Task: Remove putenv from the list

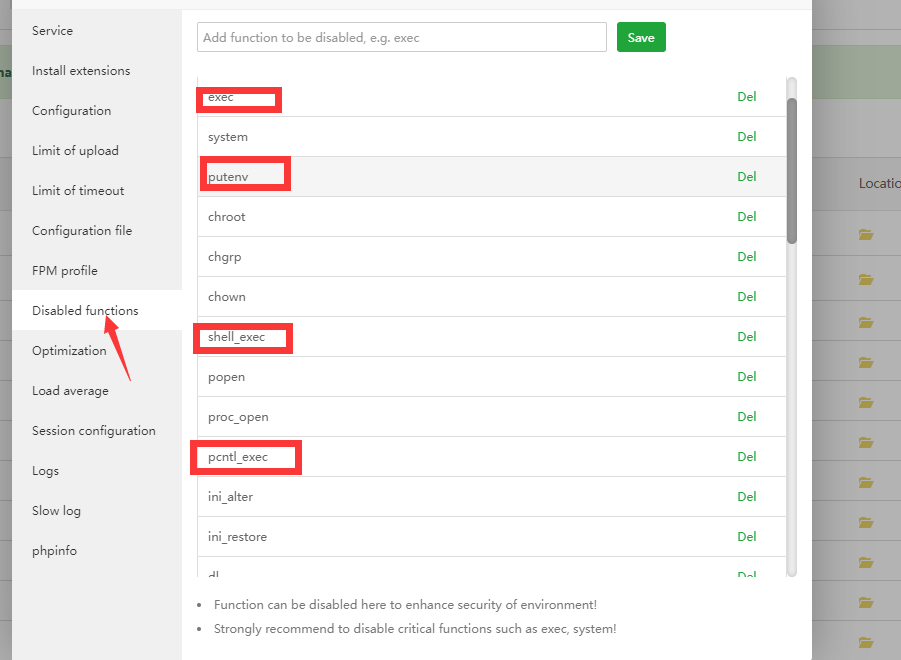Action: (746, 176)
